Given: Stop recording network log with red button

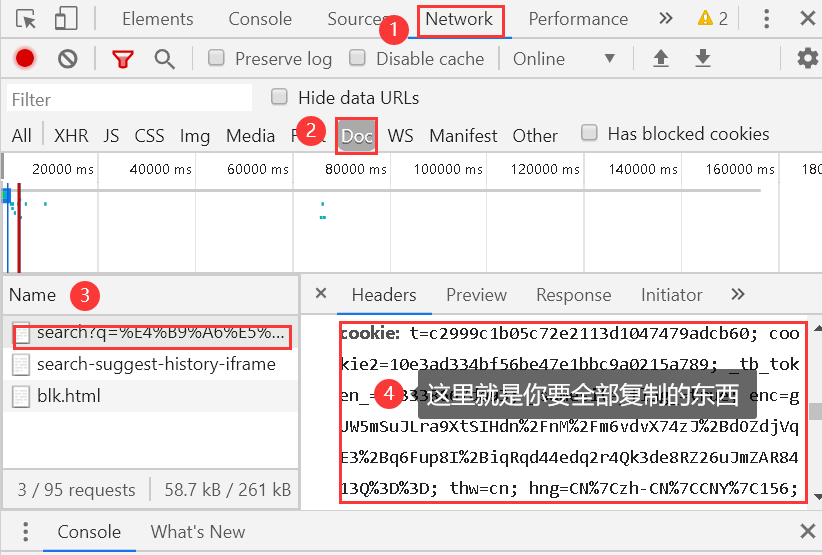Looking at the screenshot, I should coord(25,58).
